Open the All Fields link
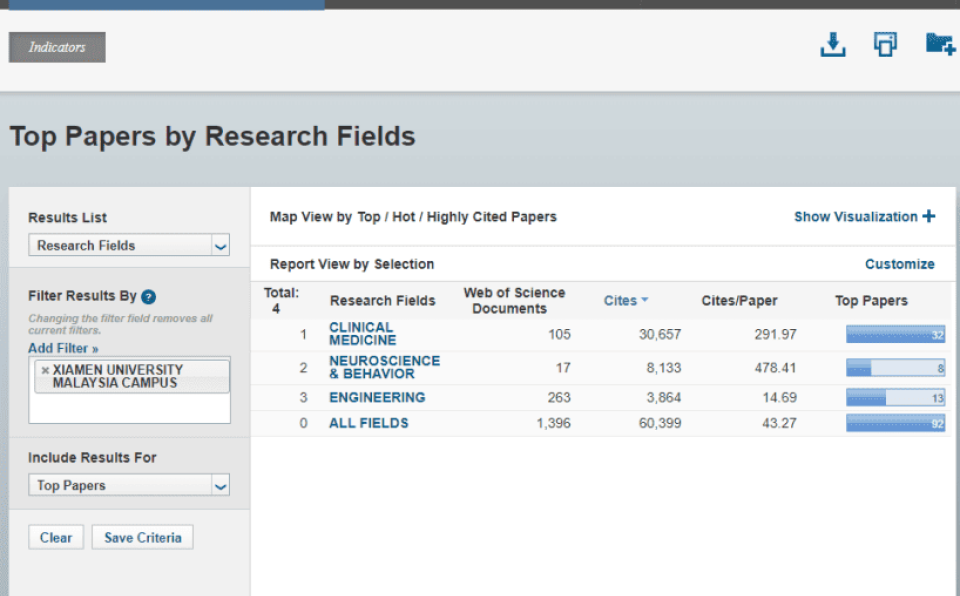Screen dimensions: 960x596 pos(368,423)
